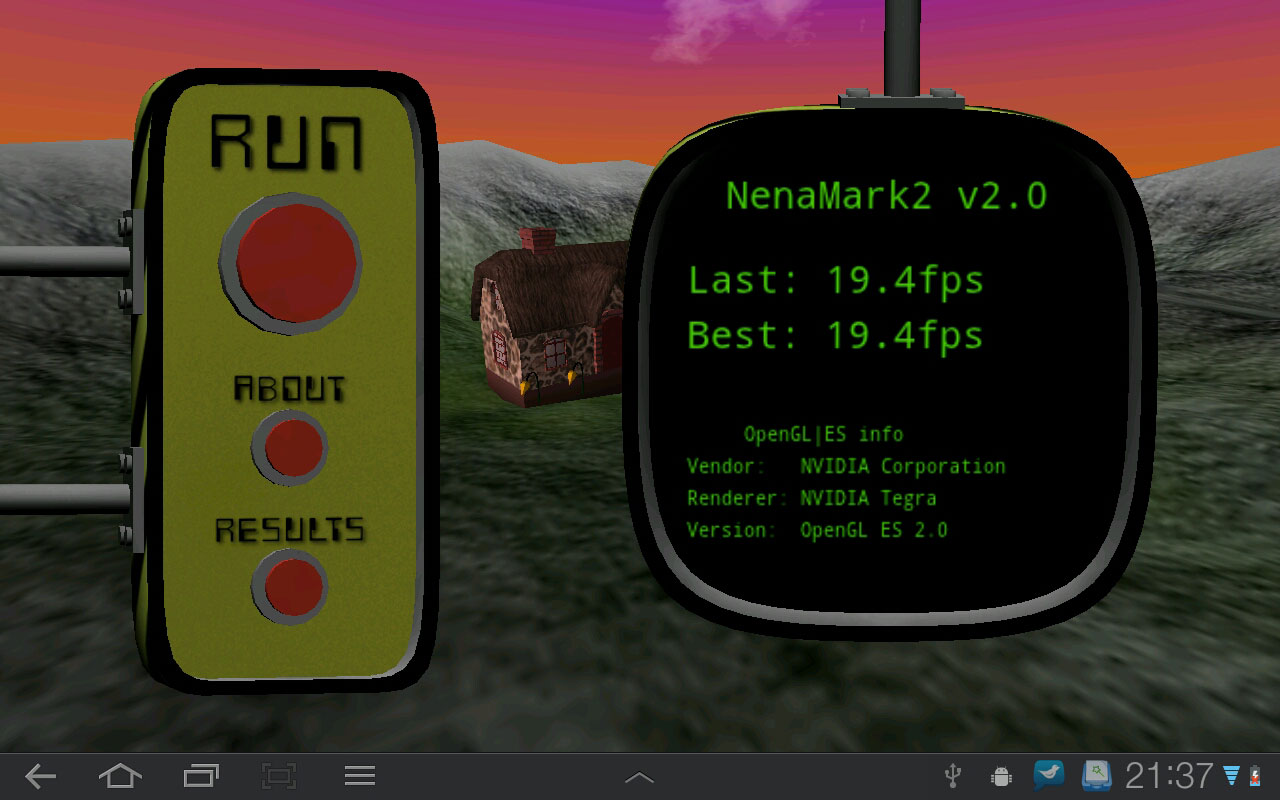Image resolution: width=1280 pixels, height=800 pixels.
Task: Open the Recent Apps icon
Action: (201, 776)
